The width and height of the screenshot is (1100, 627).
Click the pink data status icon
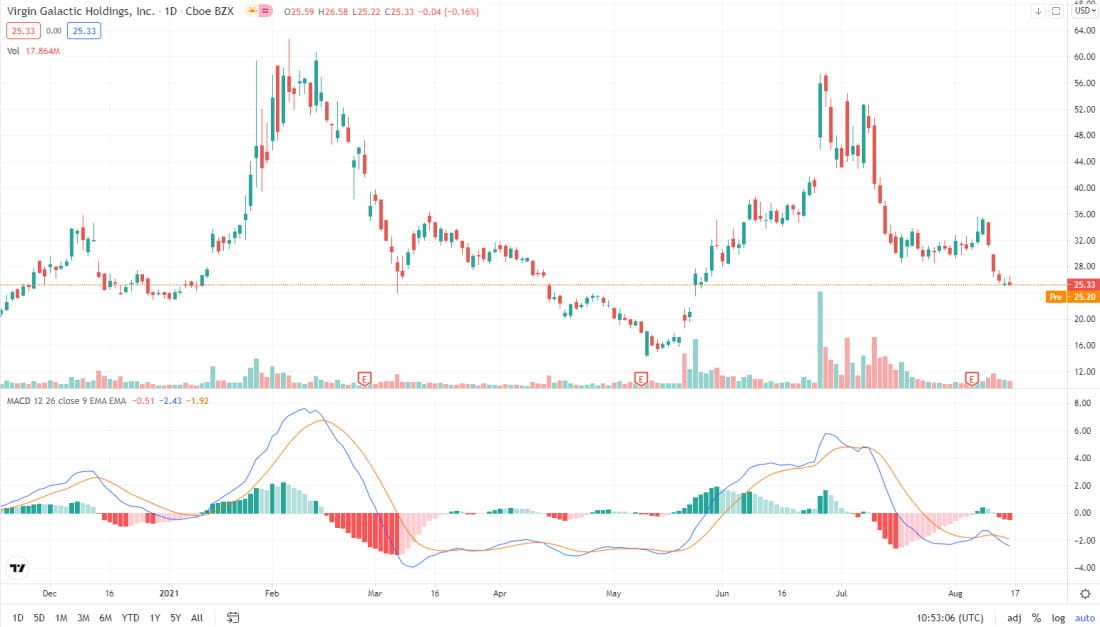[265, 11]
